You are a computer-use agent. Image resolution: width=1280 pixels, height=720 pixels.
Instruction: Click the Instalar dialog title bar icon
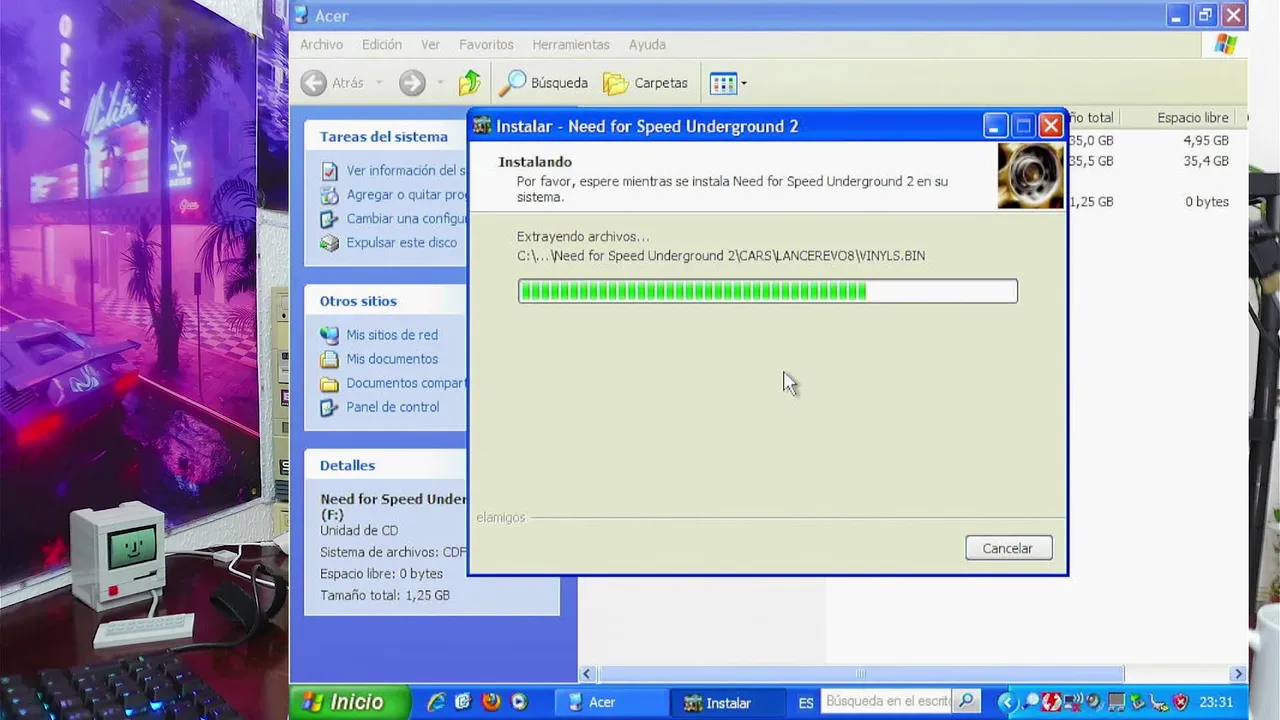482,126
